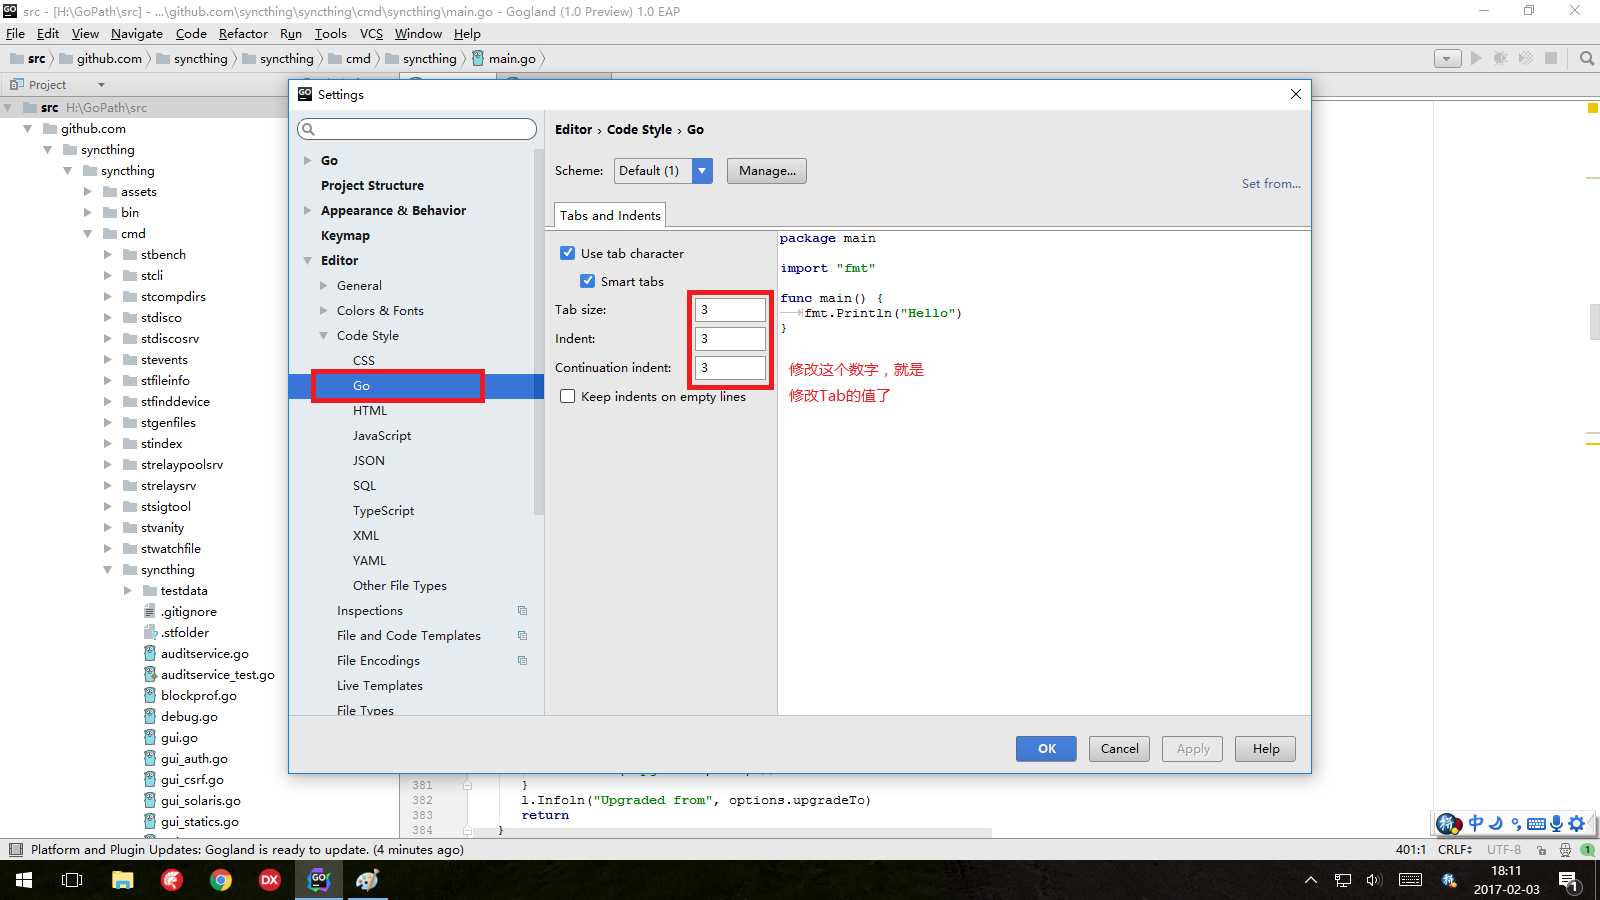Collapse the cmd folder in project tree

pyautogui.click(x=88, y=233)
